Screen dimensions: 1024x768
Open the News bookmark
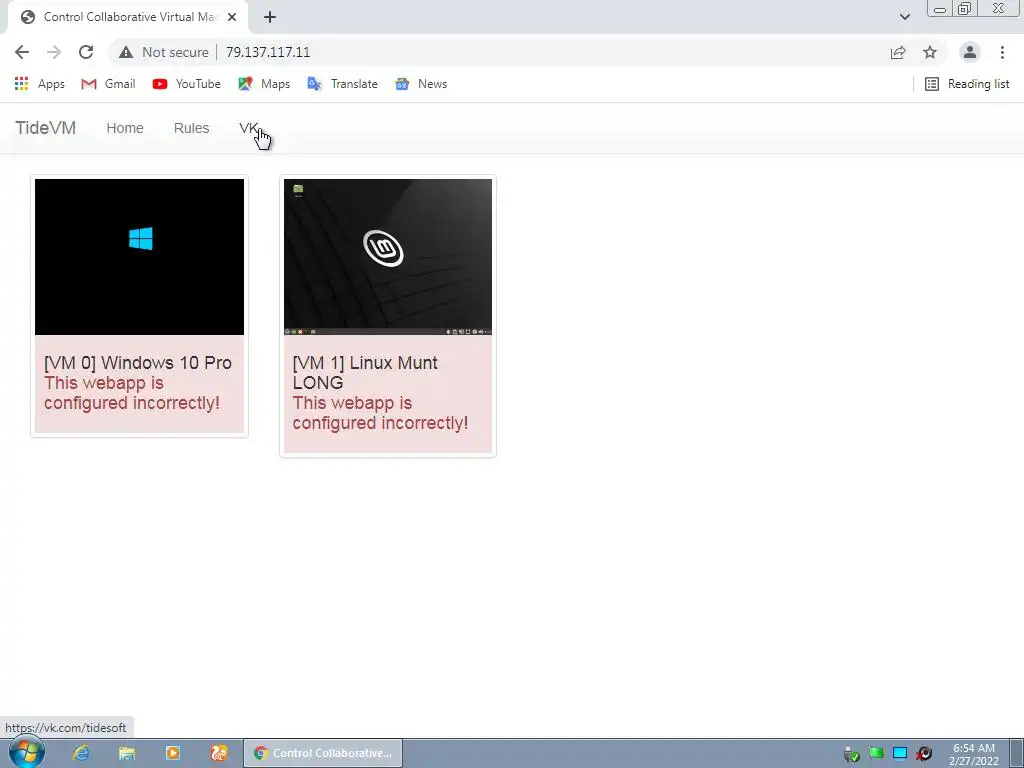[421, 84]
